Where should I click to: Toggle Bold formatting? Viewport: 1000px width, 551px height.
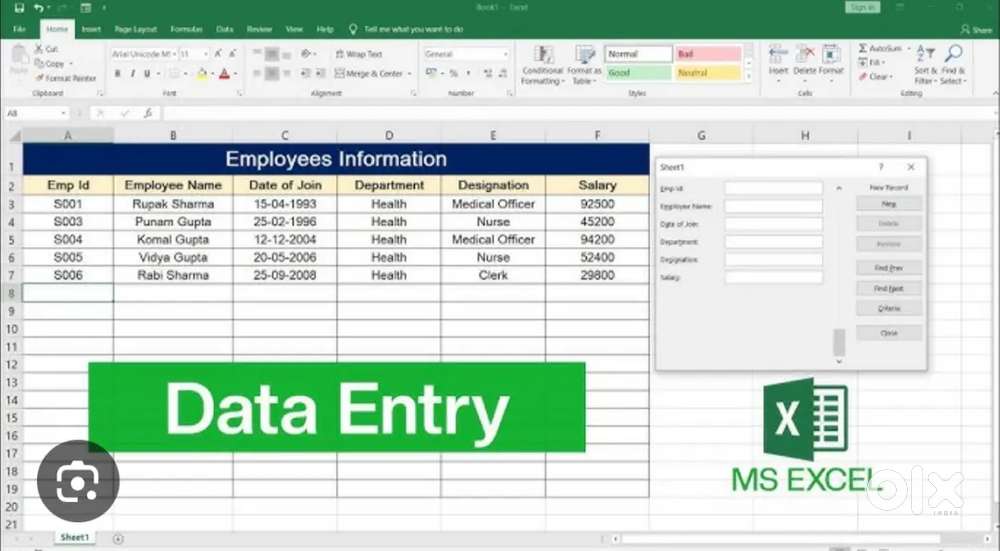tap(117, 74)
